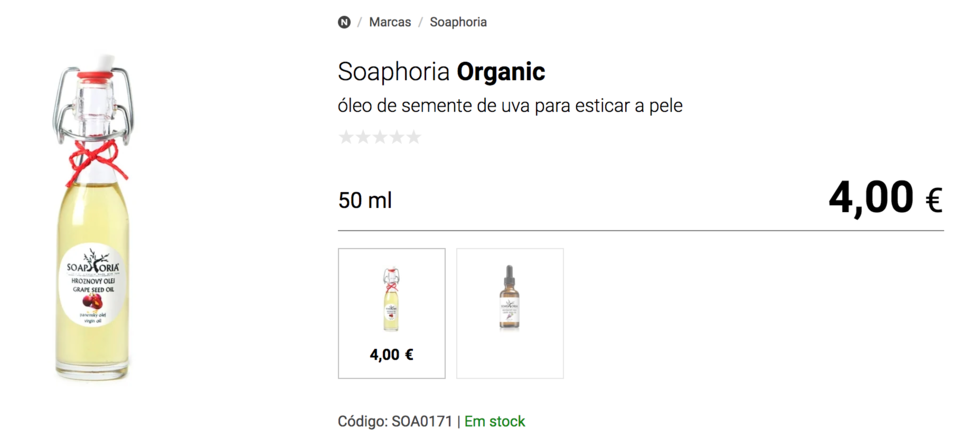Click the Soaphoria logo on the large bottle label
Viewport: 960px width, 437px height.
(x=93, y=267)
